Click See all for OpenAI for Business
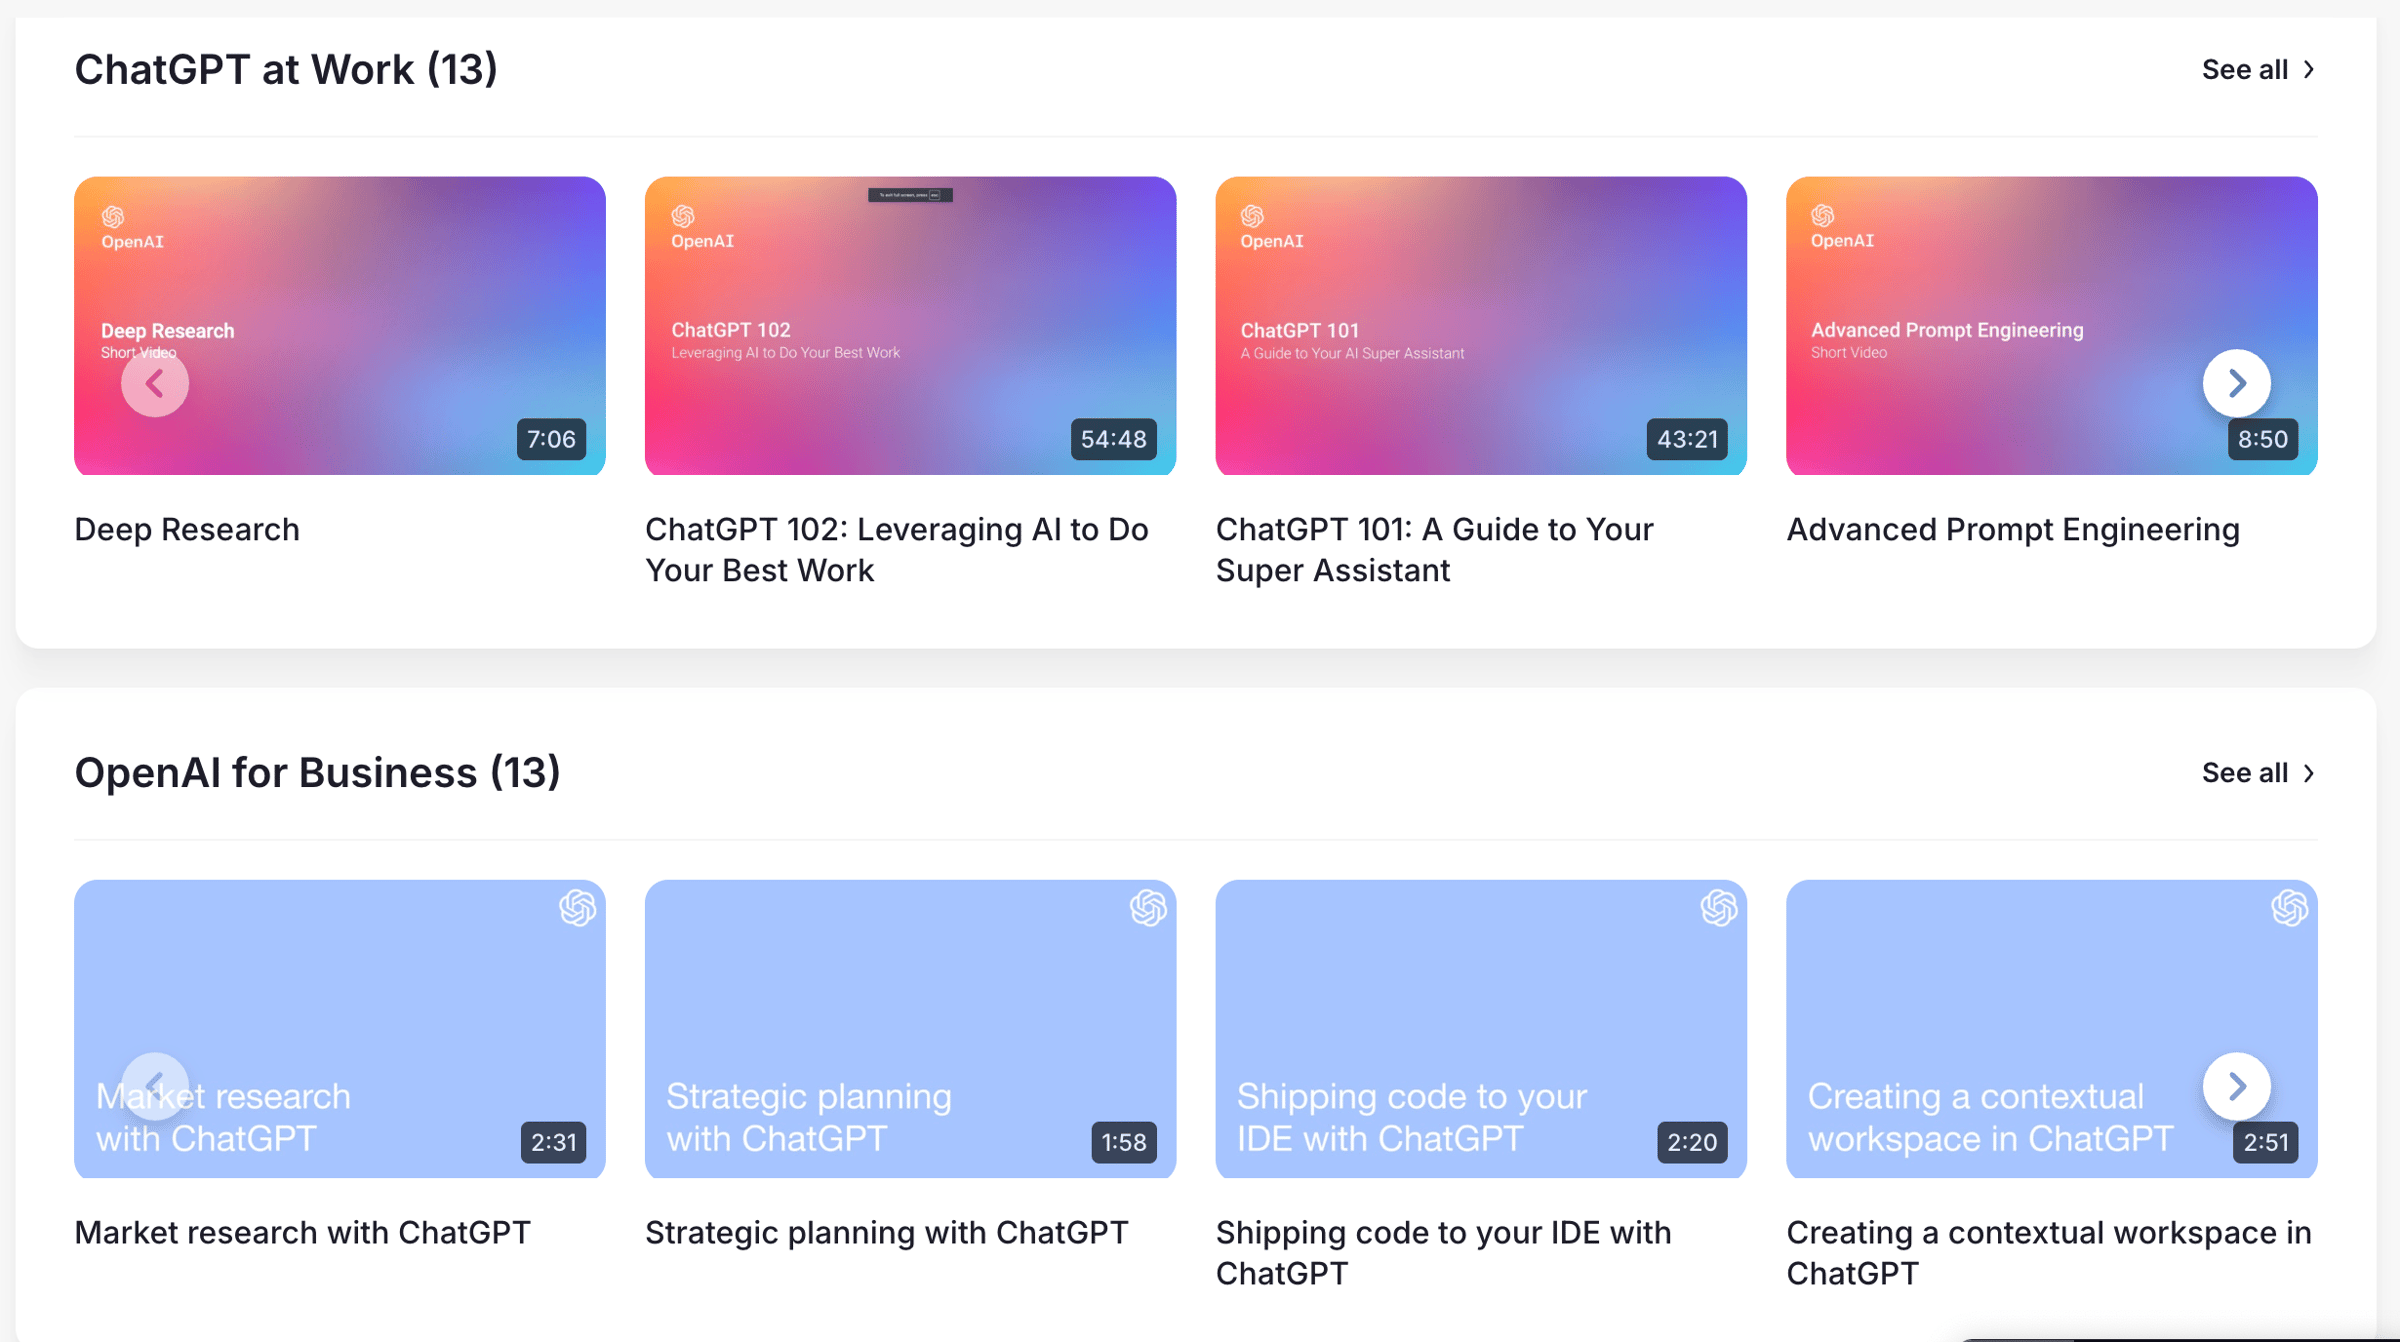The image size is (2400, 1342). [2259, 772]
